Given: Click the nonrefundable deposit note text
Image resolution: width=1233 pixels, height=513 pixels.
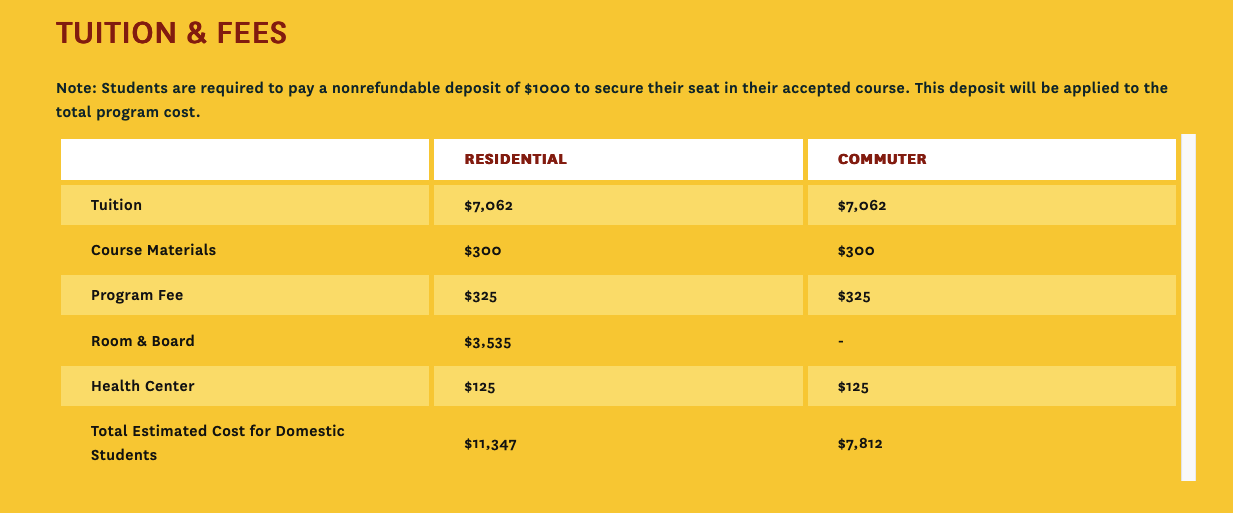Looking at the screenshot, I should [612, 100].
